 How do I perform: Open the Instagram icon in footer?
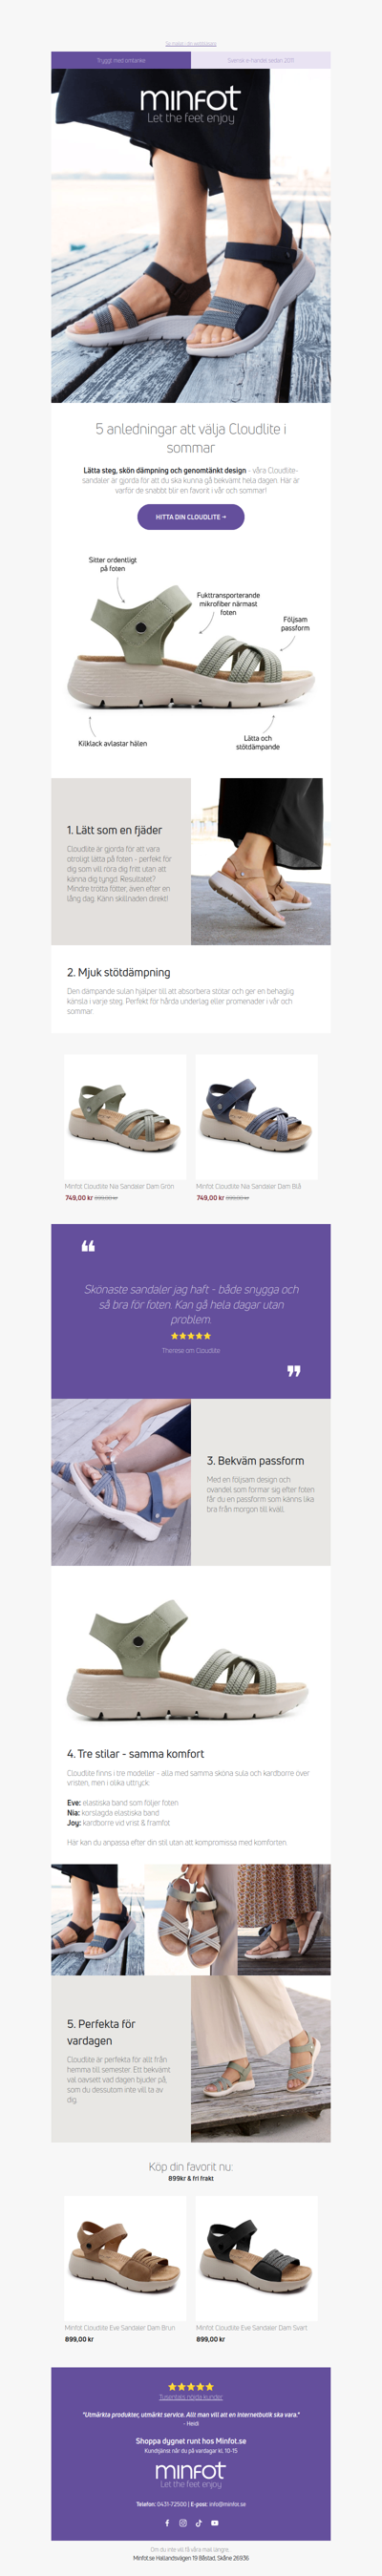[x=183, y=2523]
